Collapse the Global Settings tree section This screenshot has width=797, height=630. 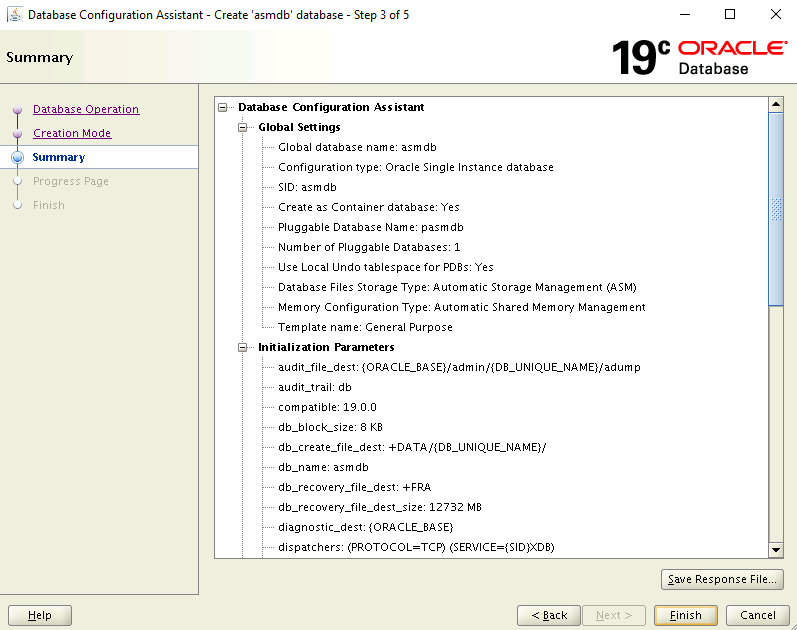[242, 127]
